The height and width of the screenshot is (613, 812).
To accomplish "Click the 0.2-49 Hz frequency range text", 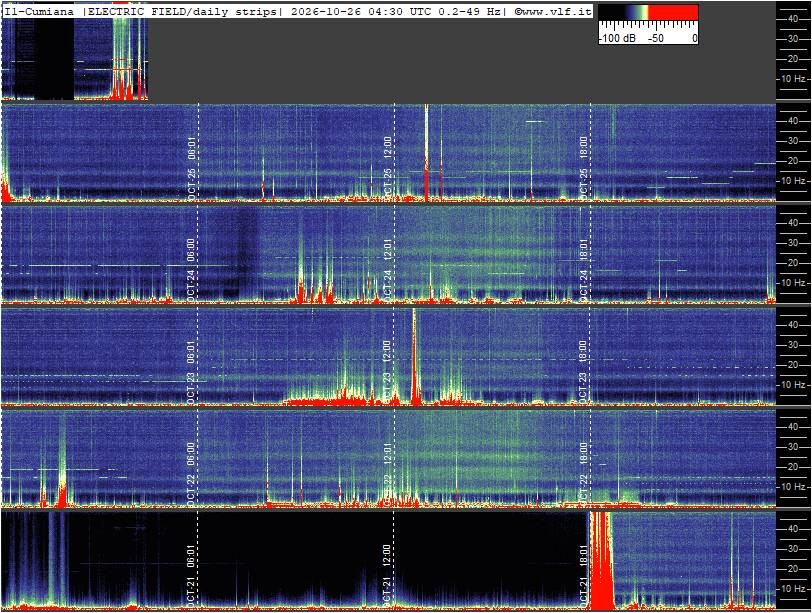I will click(x=469, y=11).
